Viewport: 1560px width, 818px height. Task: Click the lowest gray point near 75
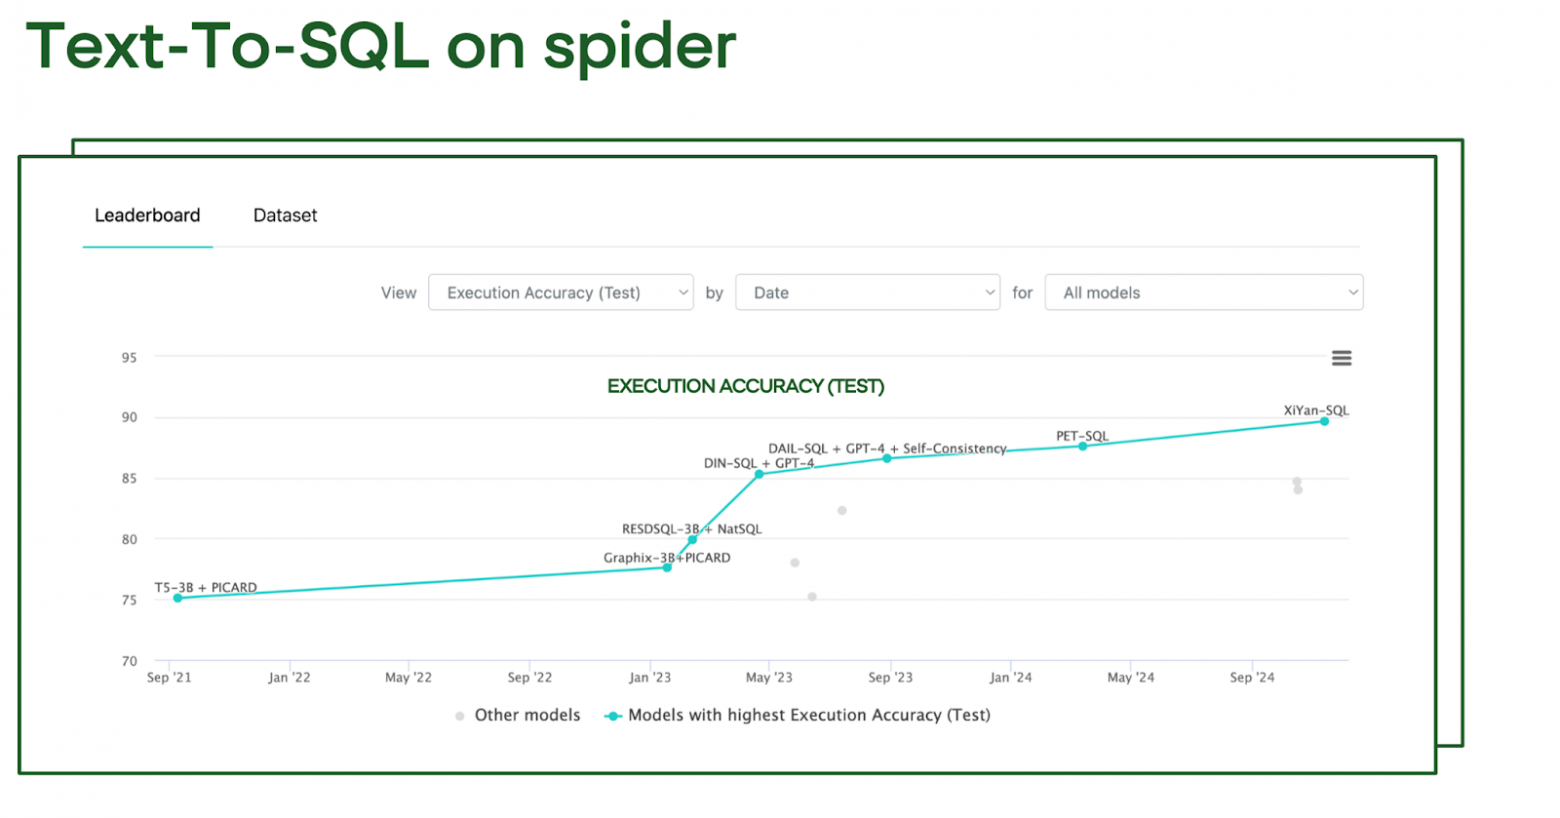tap(812, 597)
